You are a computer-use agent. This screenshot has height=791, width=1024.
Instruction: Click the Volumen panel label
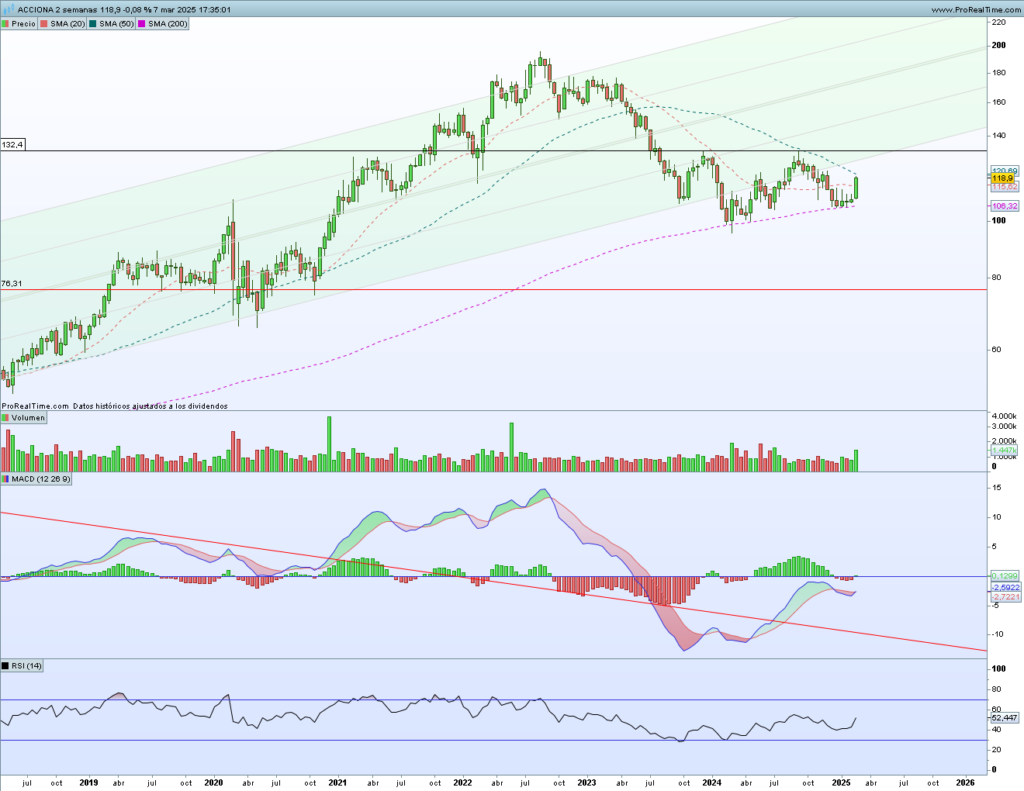click(24, 417)
